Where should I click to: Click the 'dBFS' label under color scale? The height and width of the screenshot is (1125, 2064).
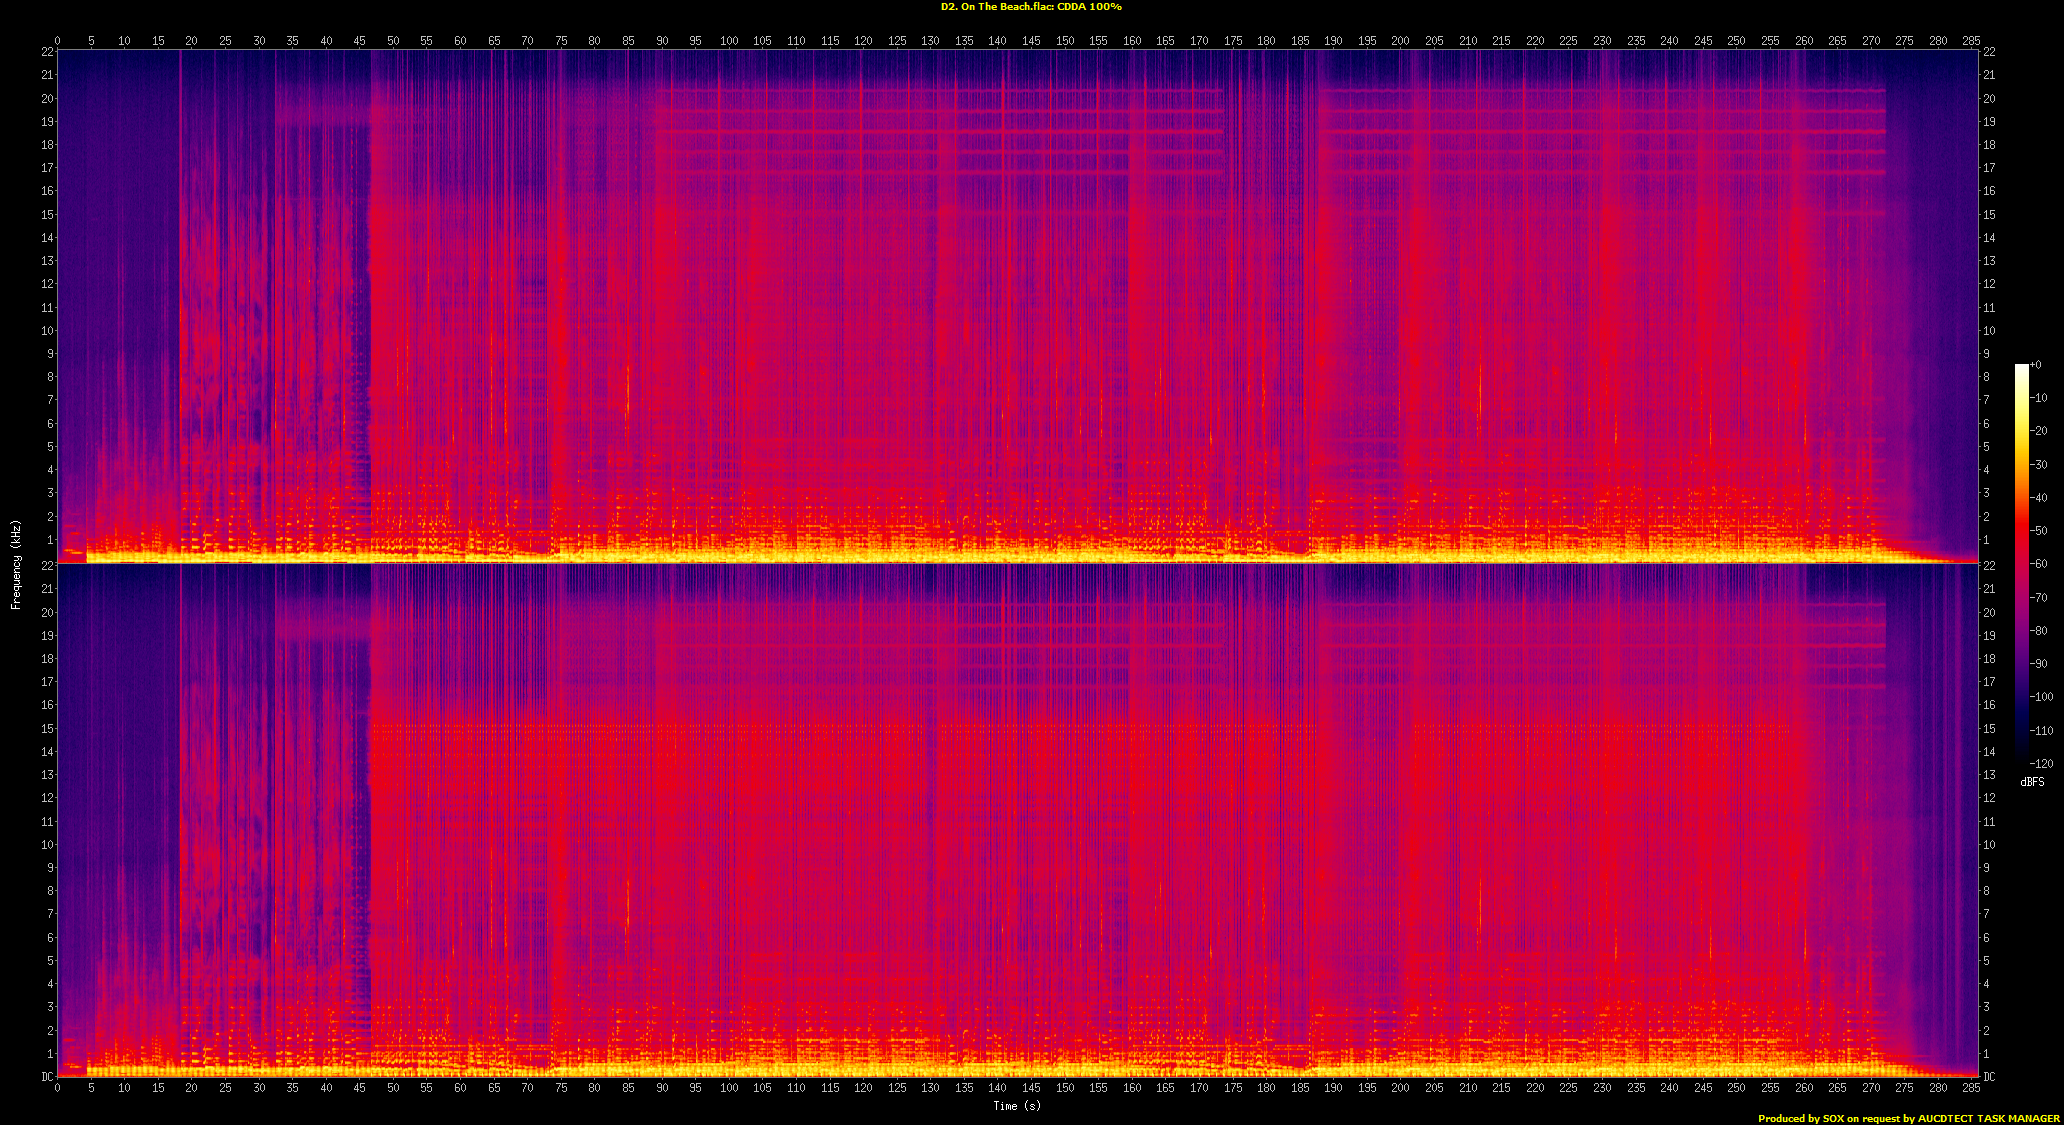coord(2032,782)
